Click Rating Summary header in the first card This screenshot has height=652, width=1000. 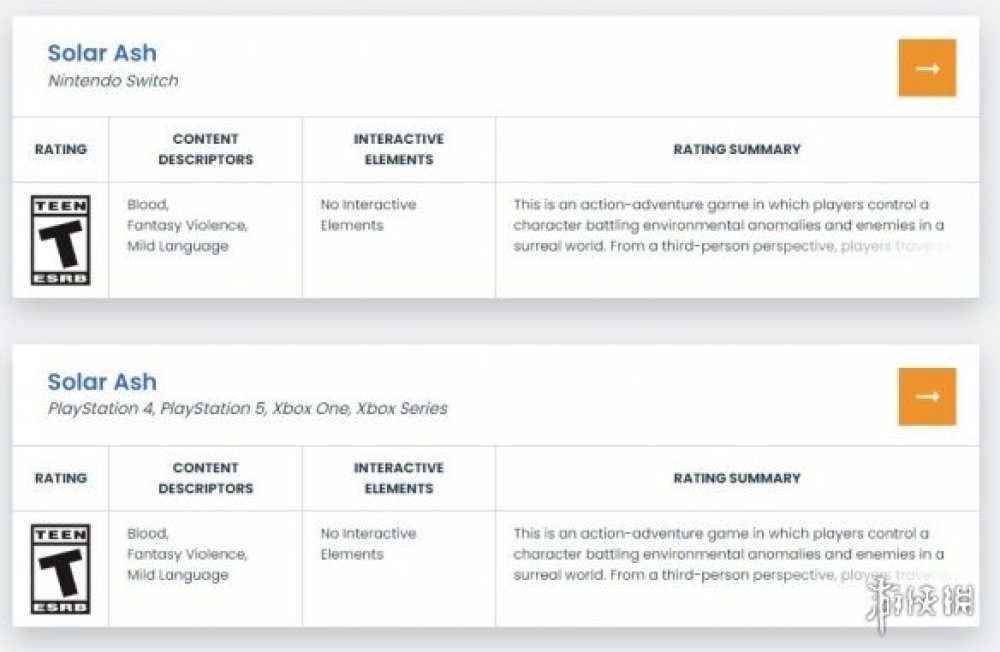coord(737,149)
